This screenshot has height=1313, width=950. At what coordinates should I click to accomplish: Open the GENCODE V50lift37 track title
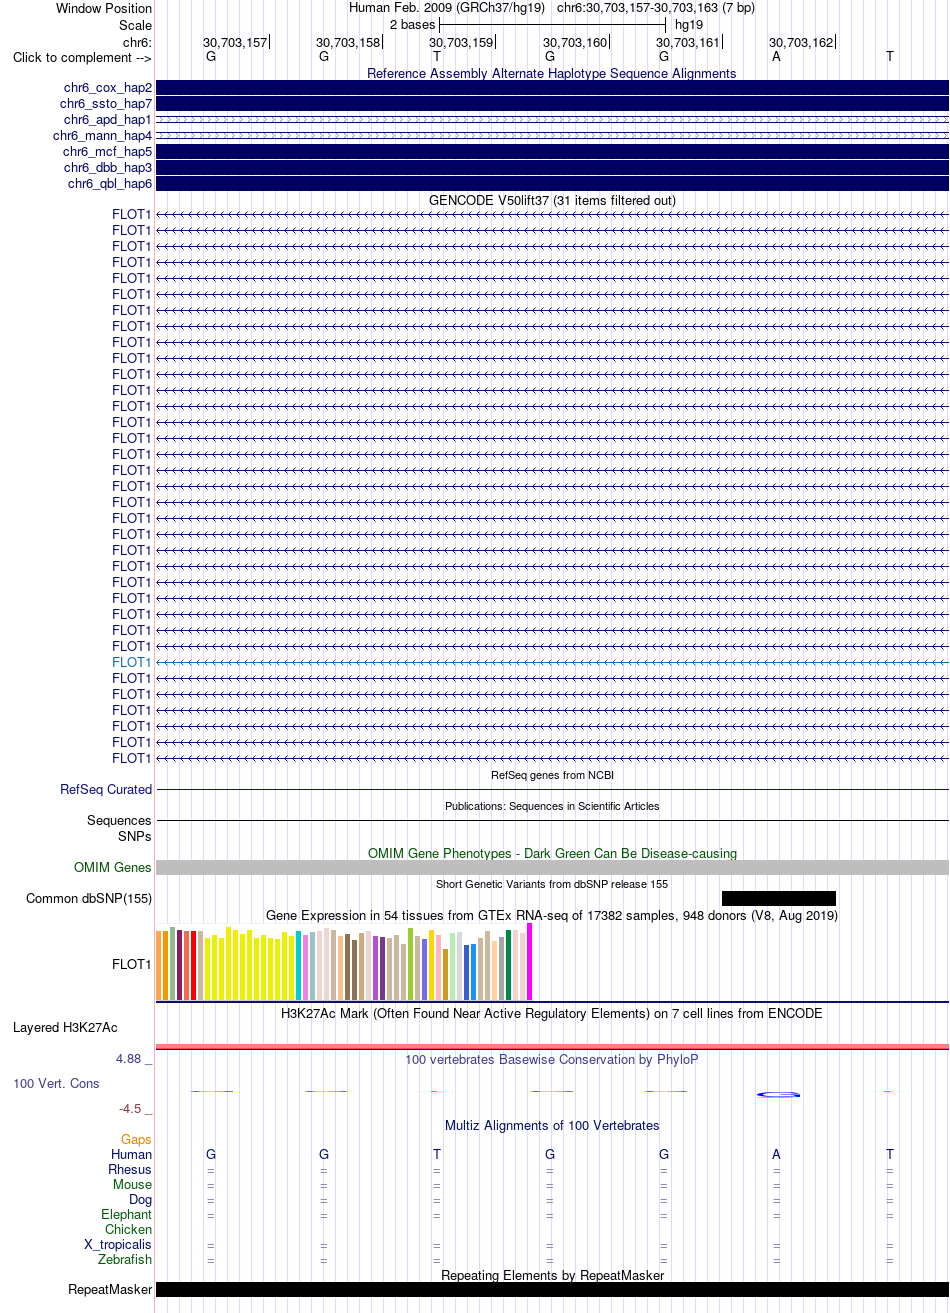(552, 201)
